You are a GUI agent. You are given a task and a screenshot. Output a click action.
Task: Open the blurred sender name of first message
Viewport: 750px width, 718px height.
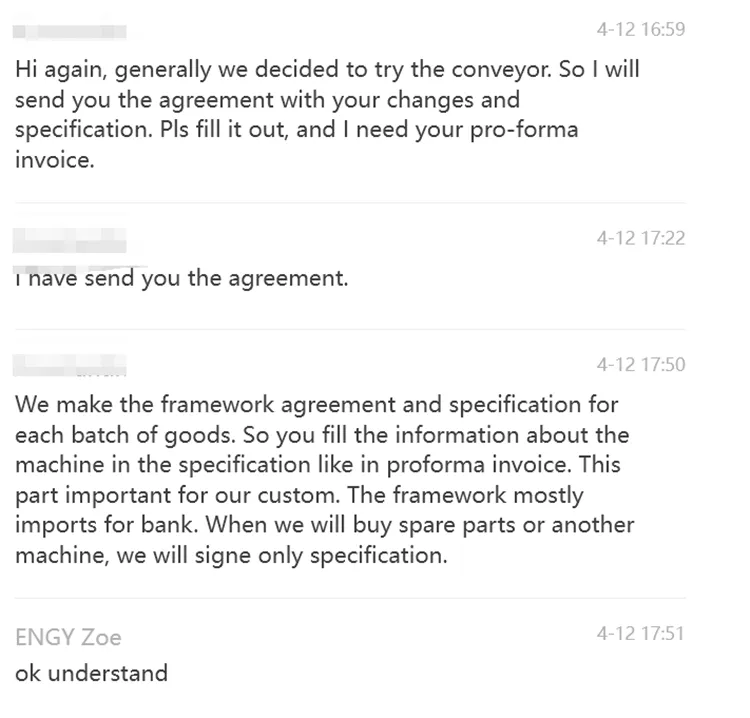70,32
